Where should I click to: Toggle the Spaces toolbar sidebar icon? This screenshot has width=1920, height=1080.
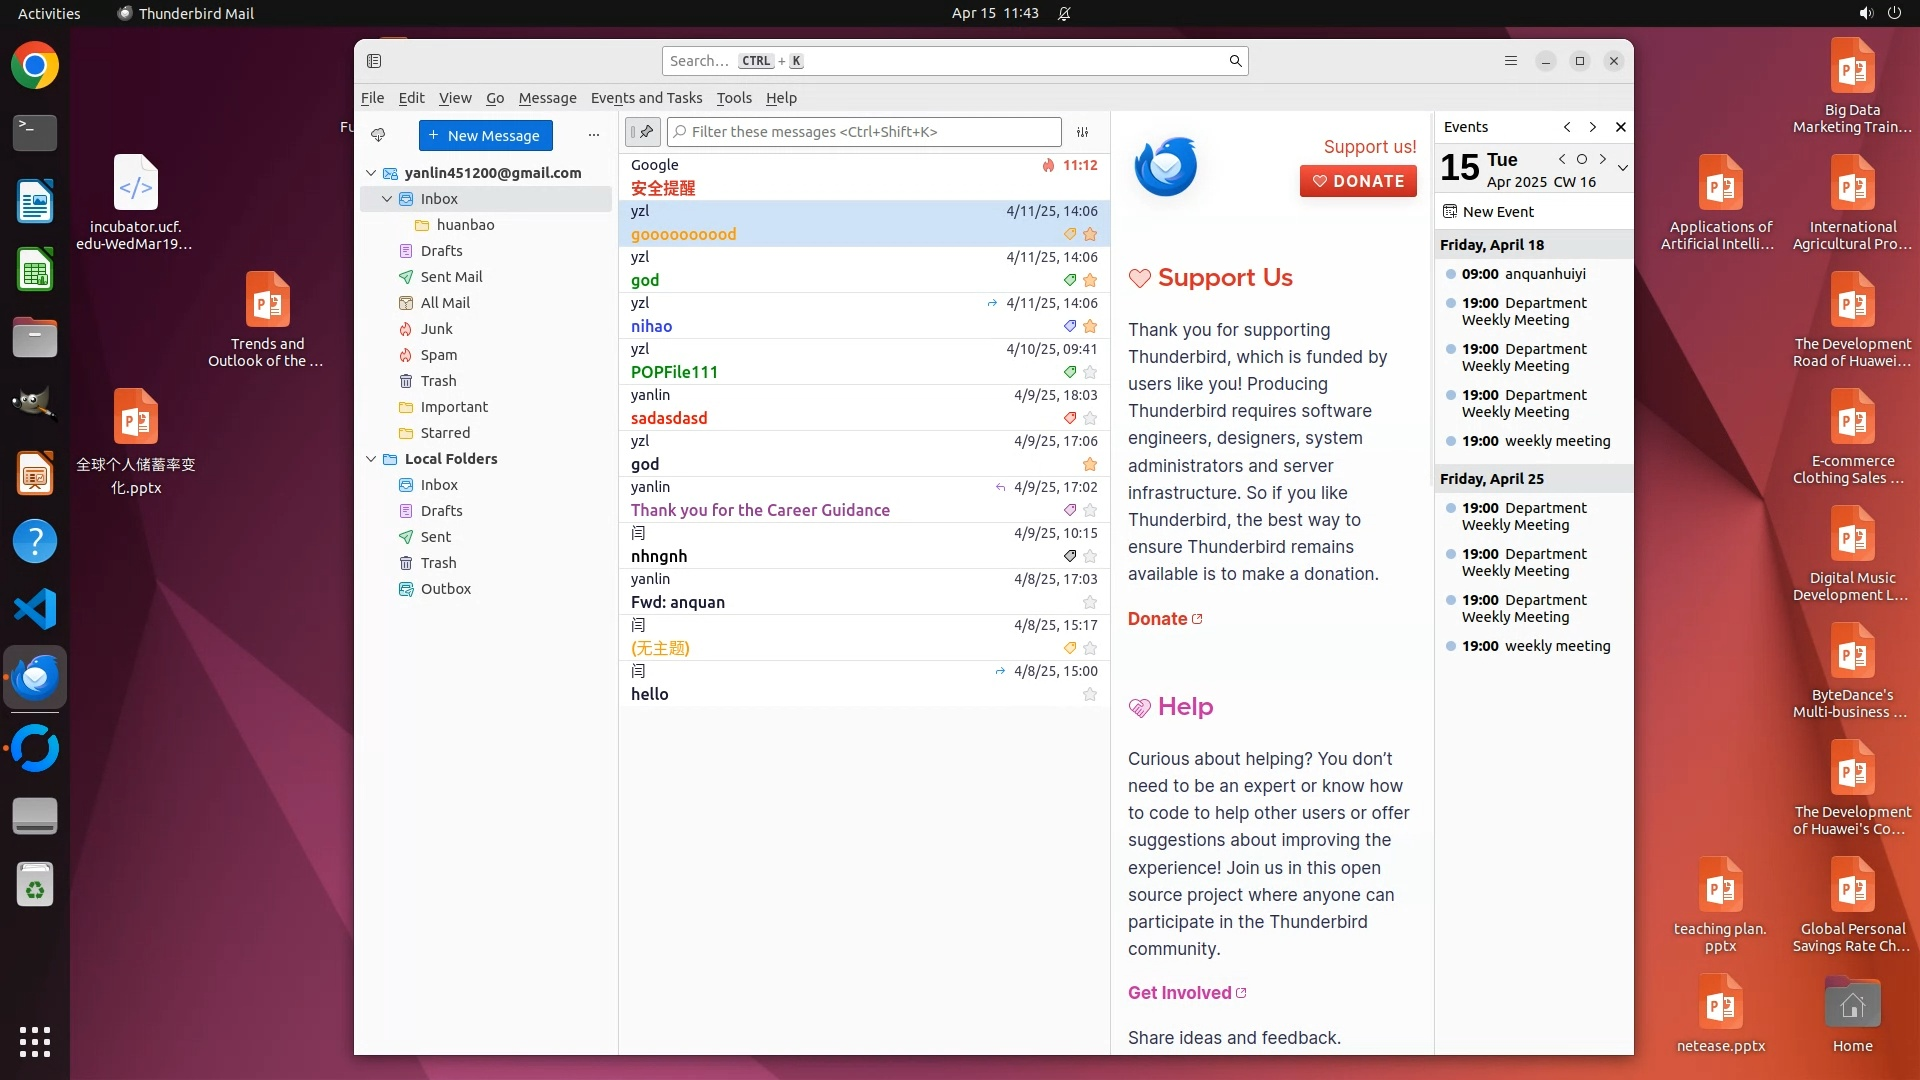[374, 61]
